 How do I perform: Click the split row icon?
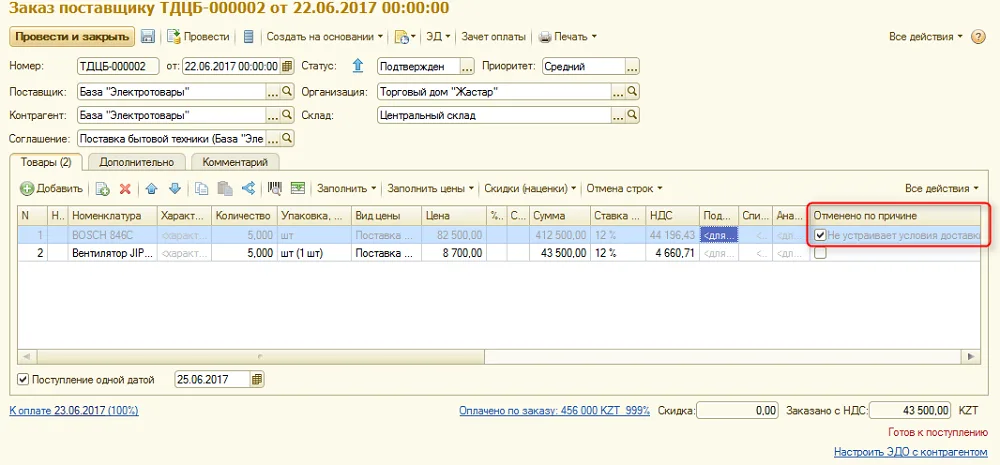click(x=248, y=188)
